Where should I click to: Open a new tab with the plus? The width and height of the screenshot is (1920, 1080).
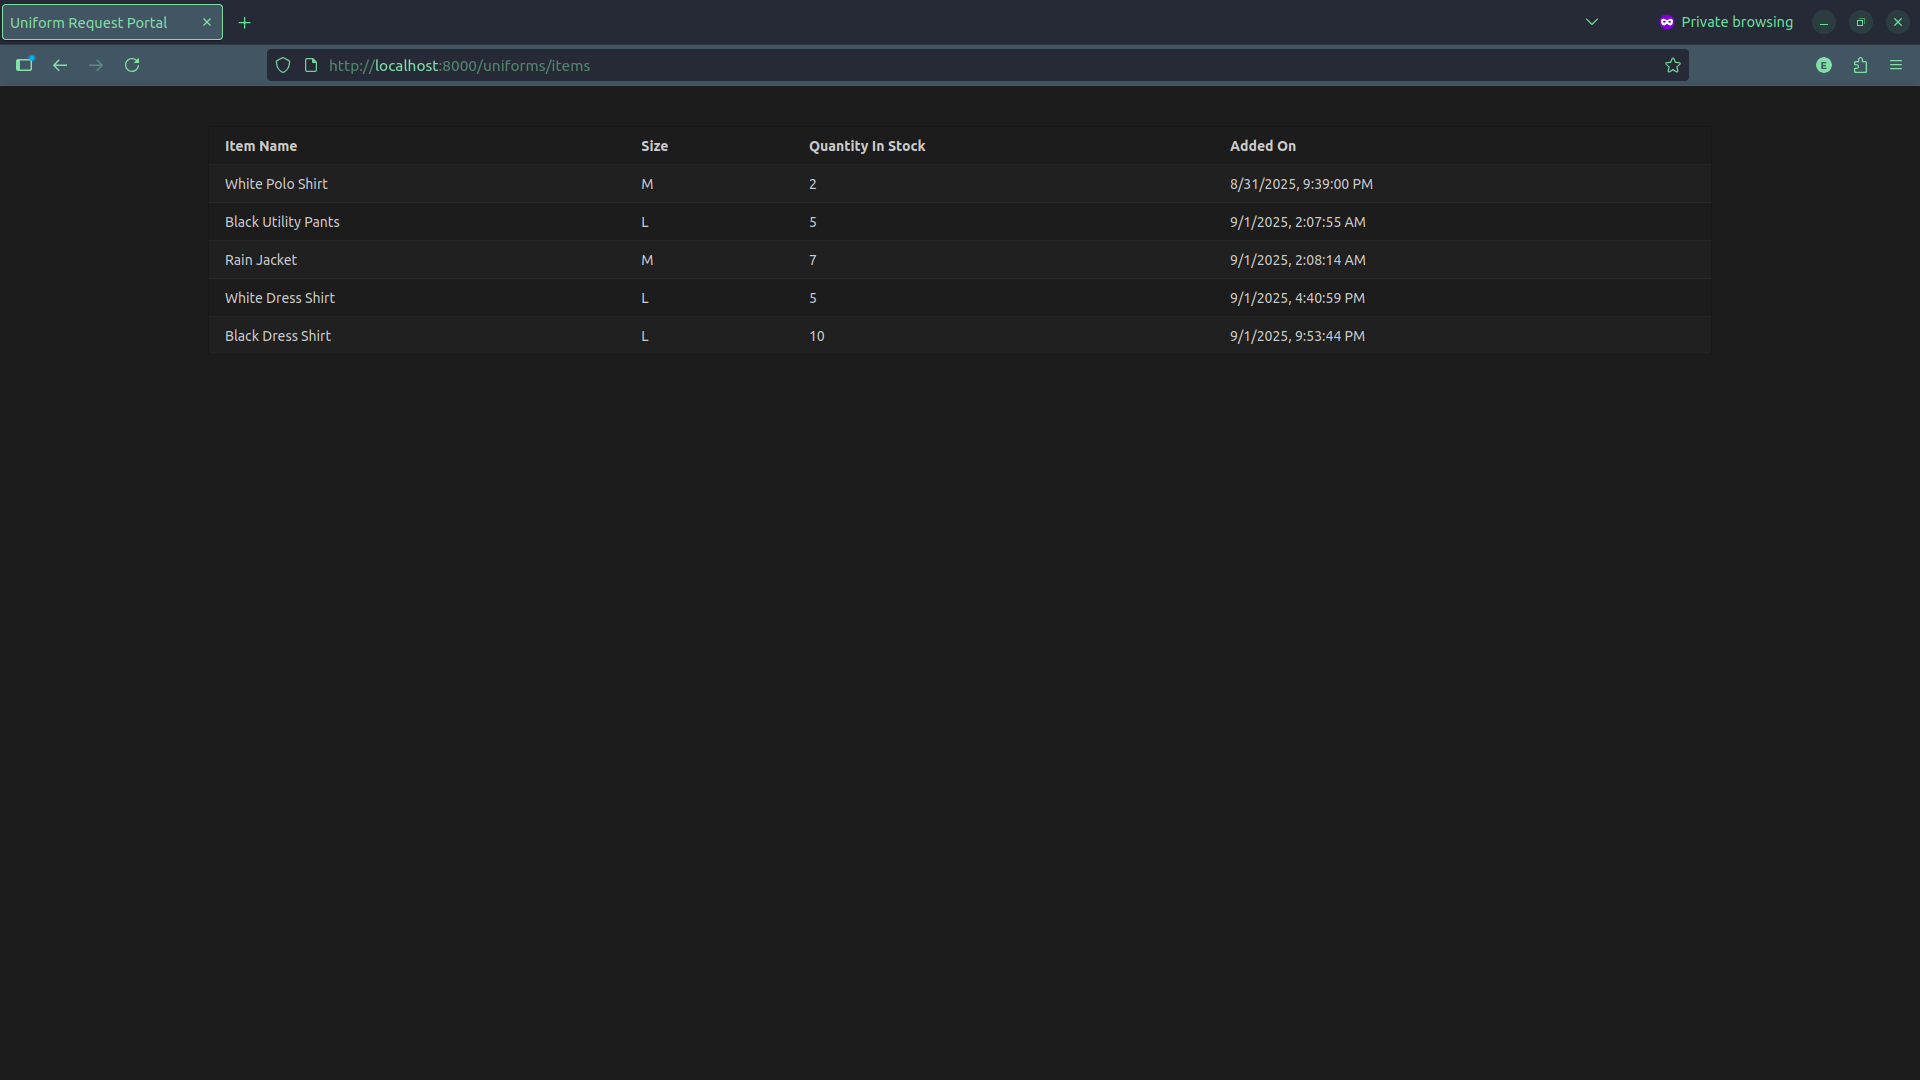pyautogui.click(x=244, y=21)
